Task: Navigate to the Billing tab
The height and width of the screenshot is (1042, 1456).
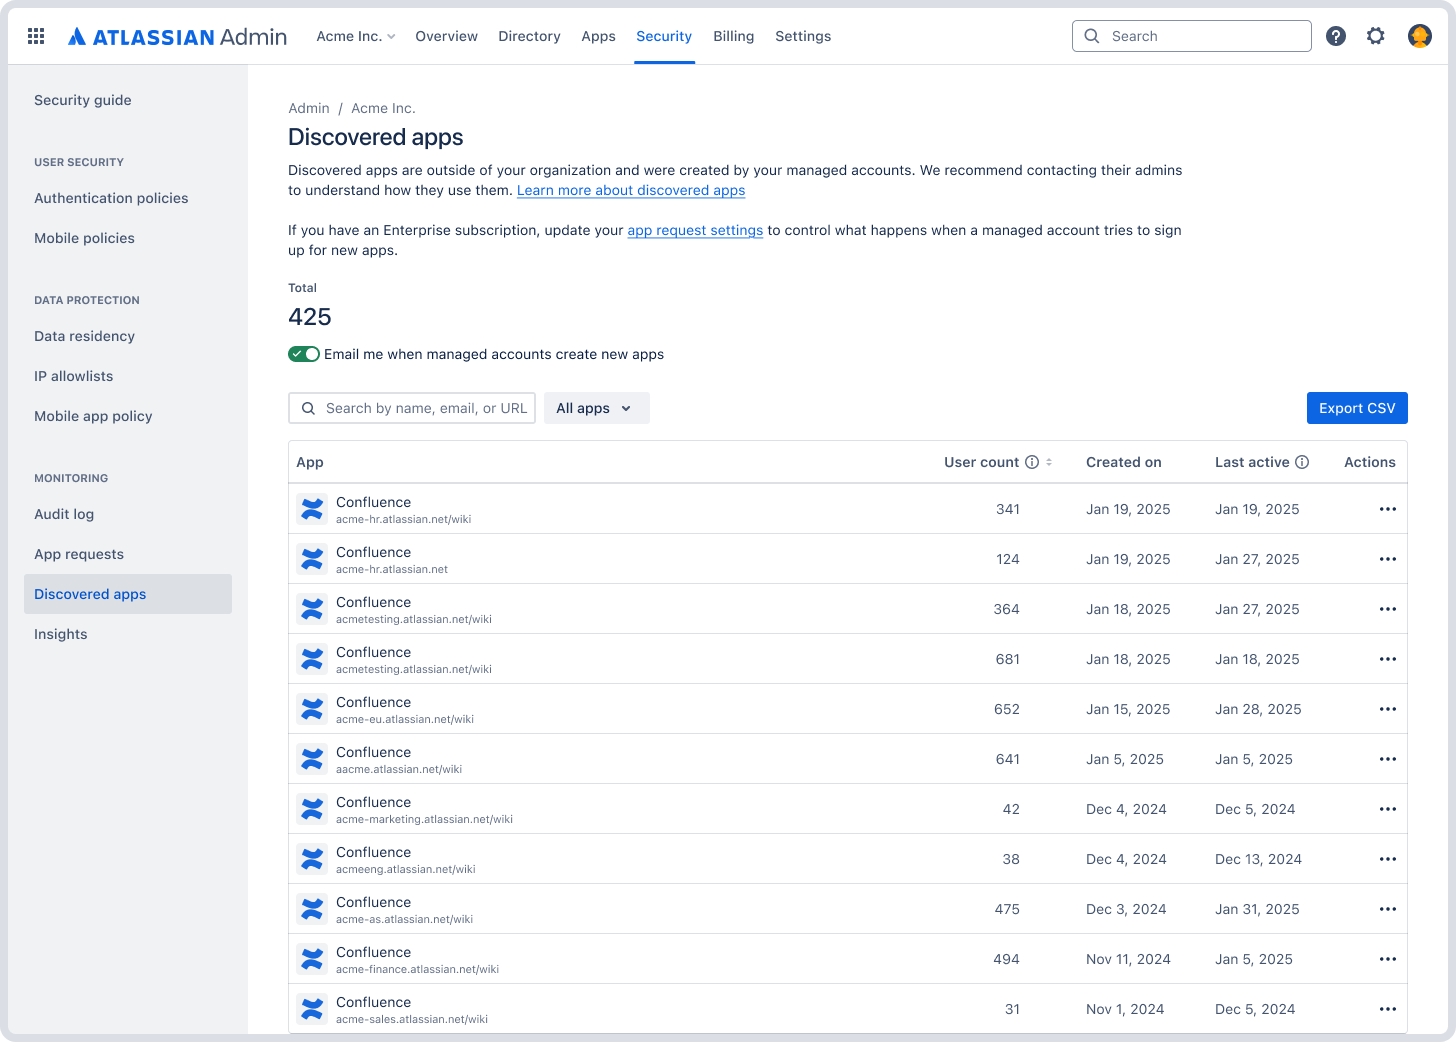Action: [733, 36]
